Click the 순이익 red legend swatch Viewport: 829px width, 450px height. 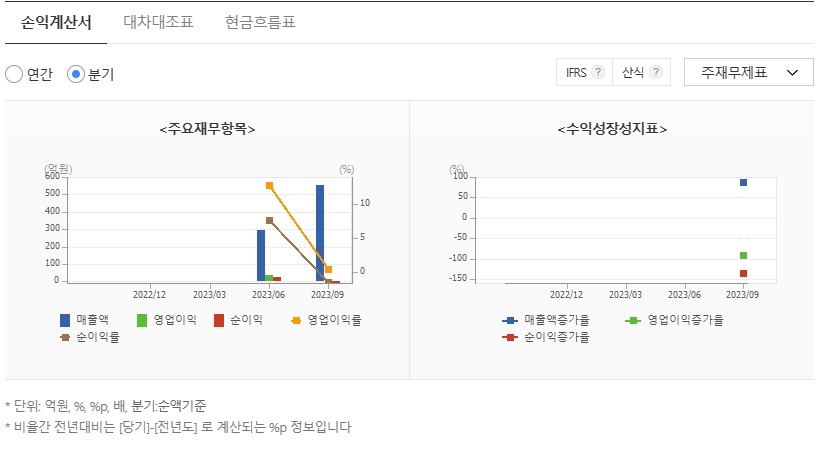[x=219, y=320]
